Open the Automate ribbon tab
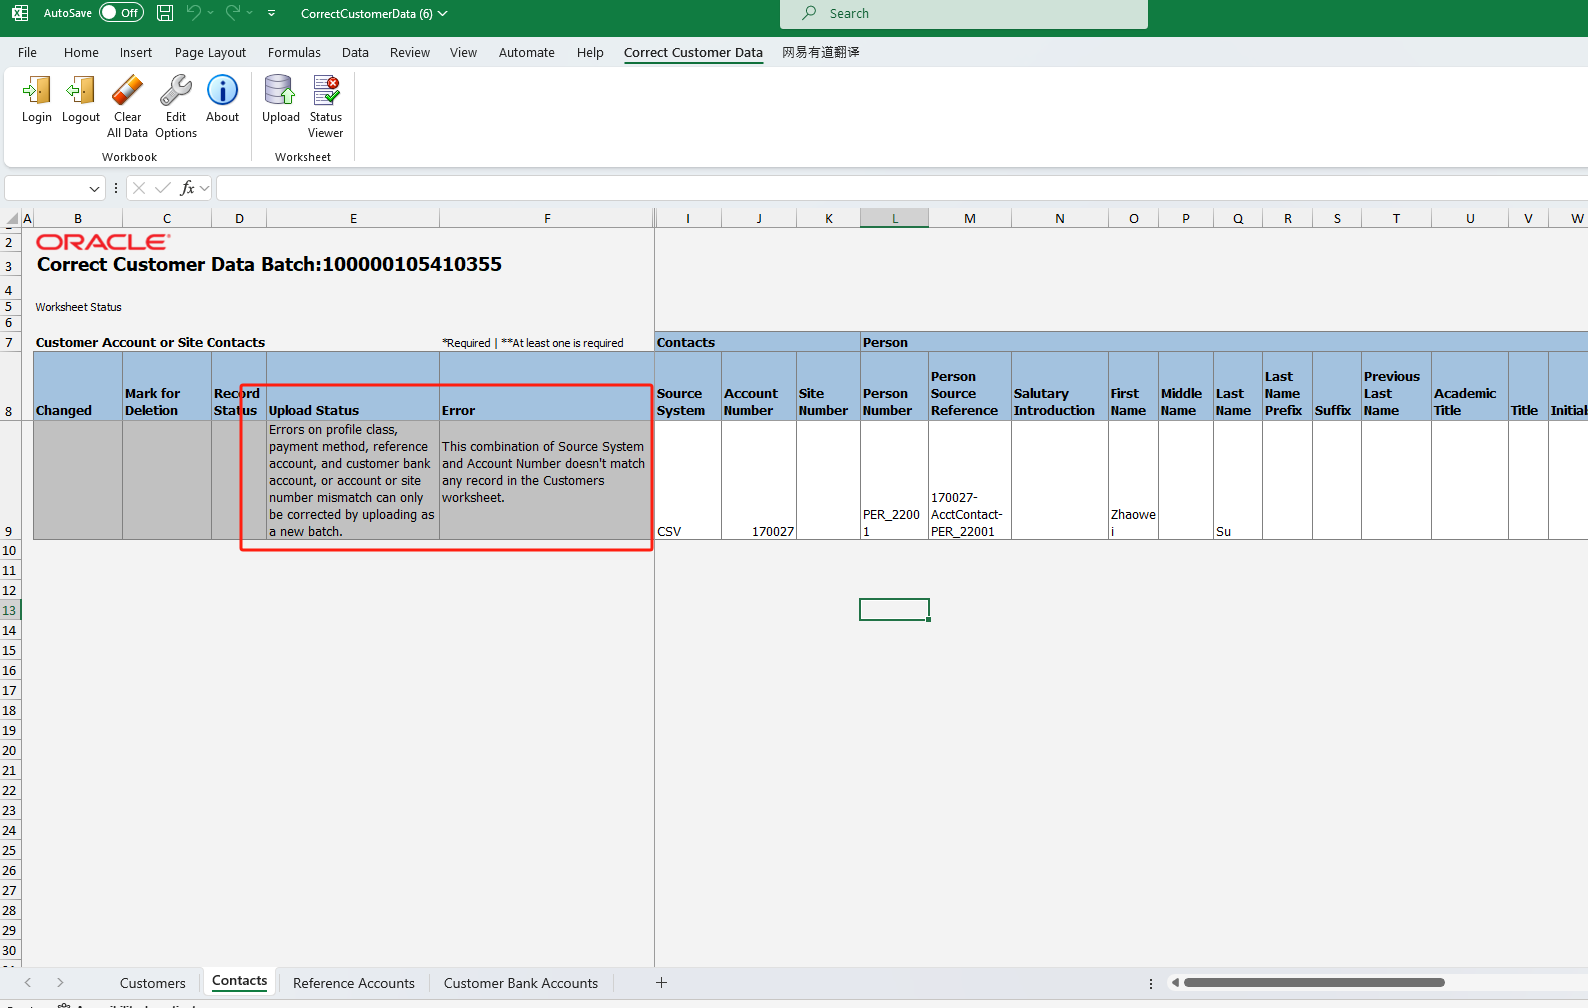1588x1008 pixels. pos(527,53)
